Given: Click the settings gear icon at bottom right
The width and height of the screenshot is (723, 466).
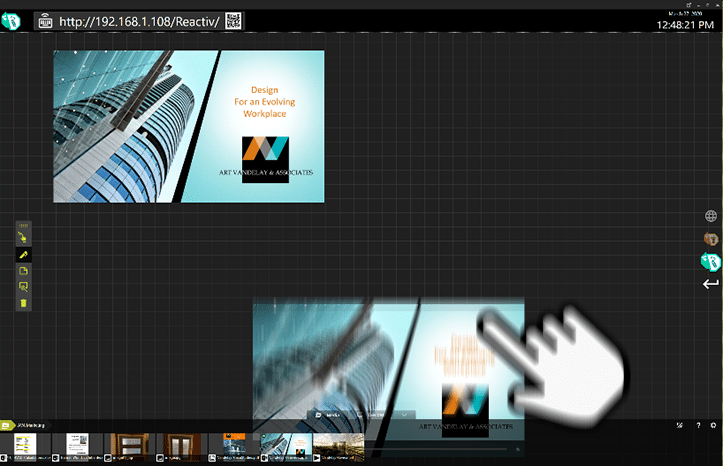Looking at the screenshot, I should [x=713, y=425].
